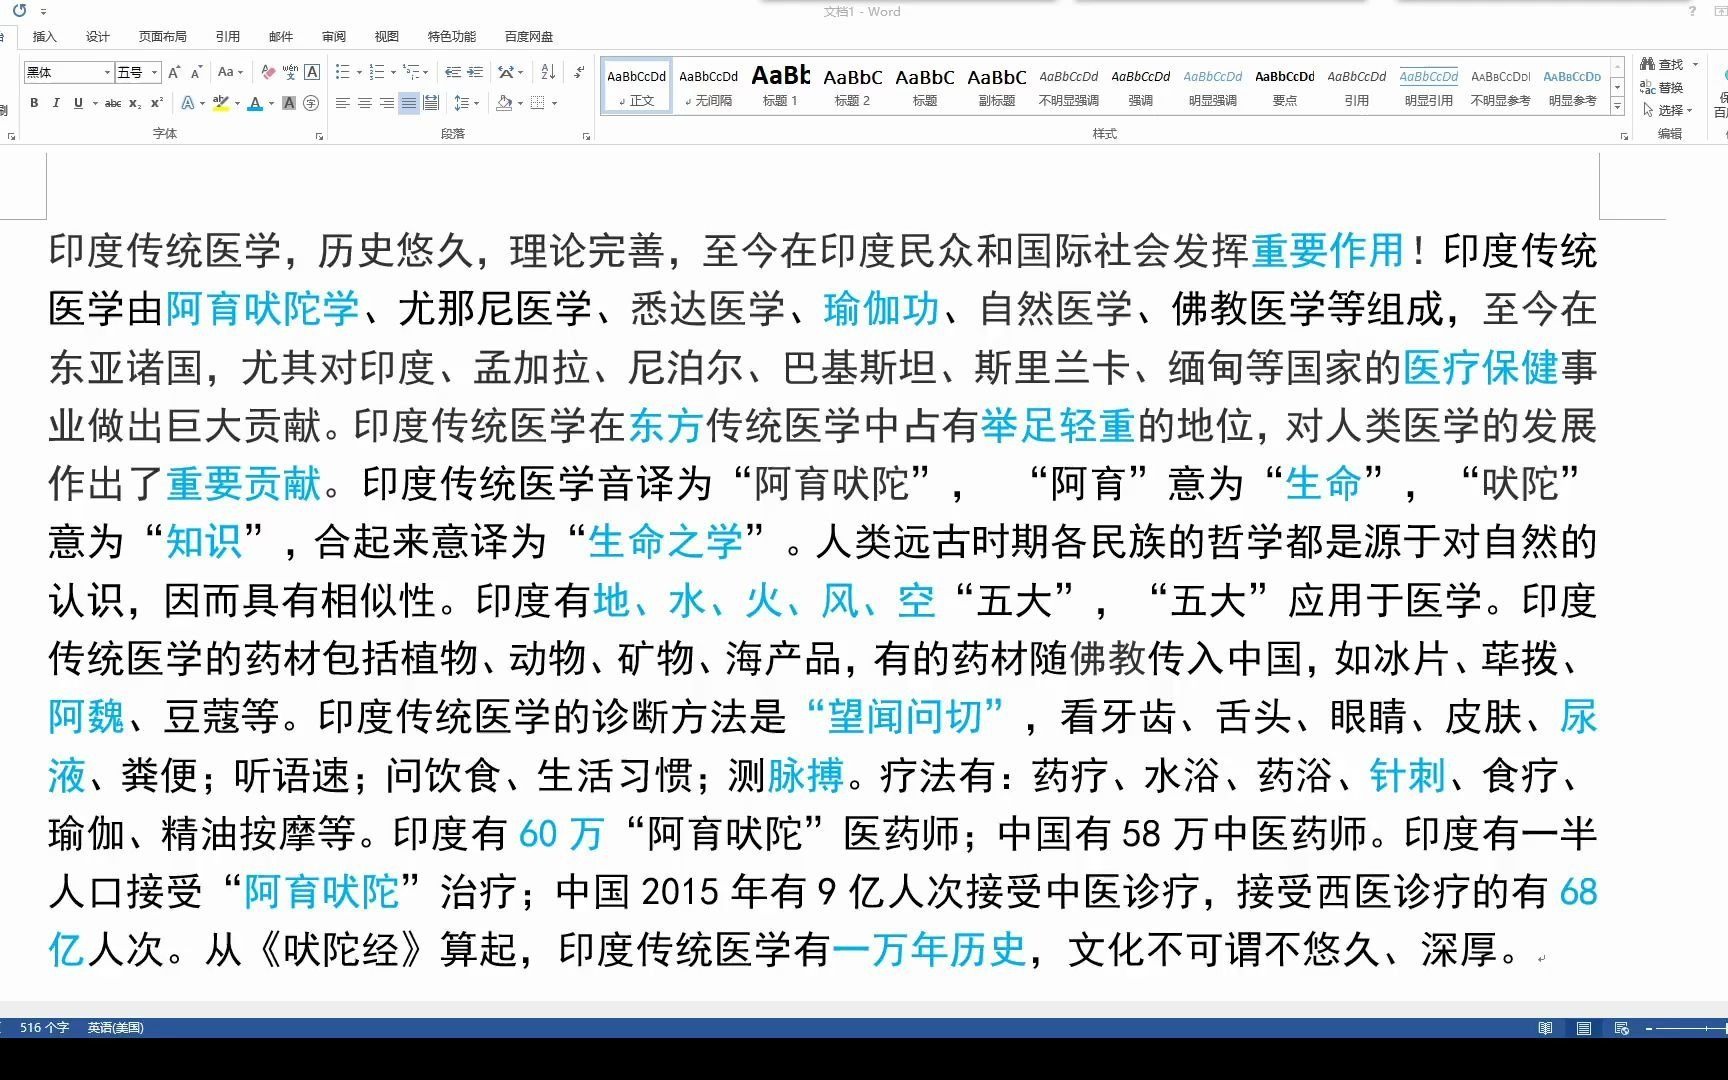Open the 百度网盘 ribbon tab
1728x1080 pixels.
(529, 37)
